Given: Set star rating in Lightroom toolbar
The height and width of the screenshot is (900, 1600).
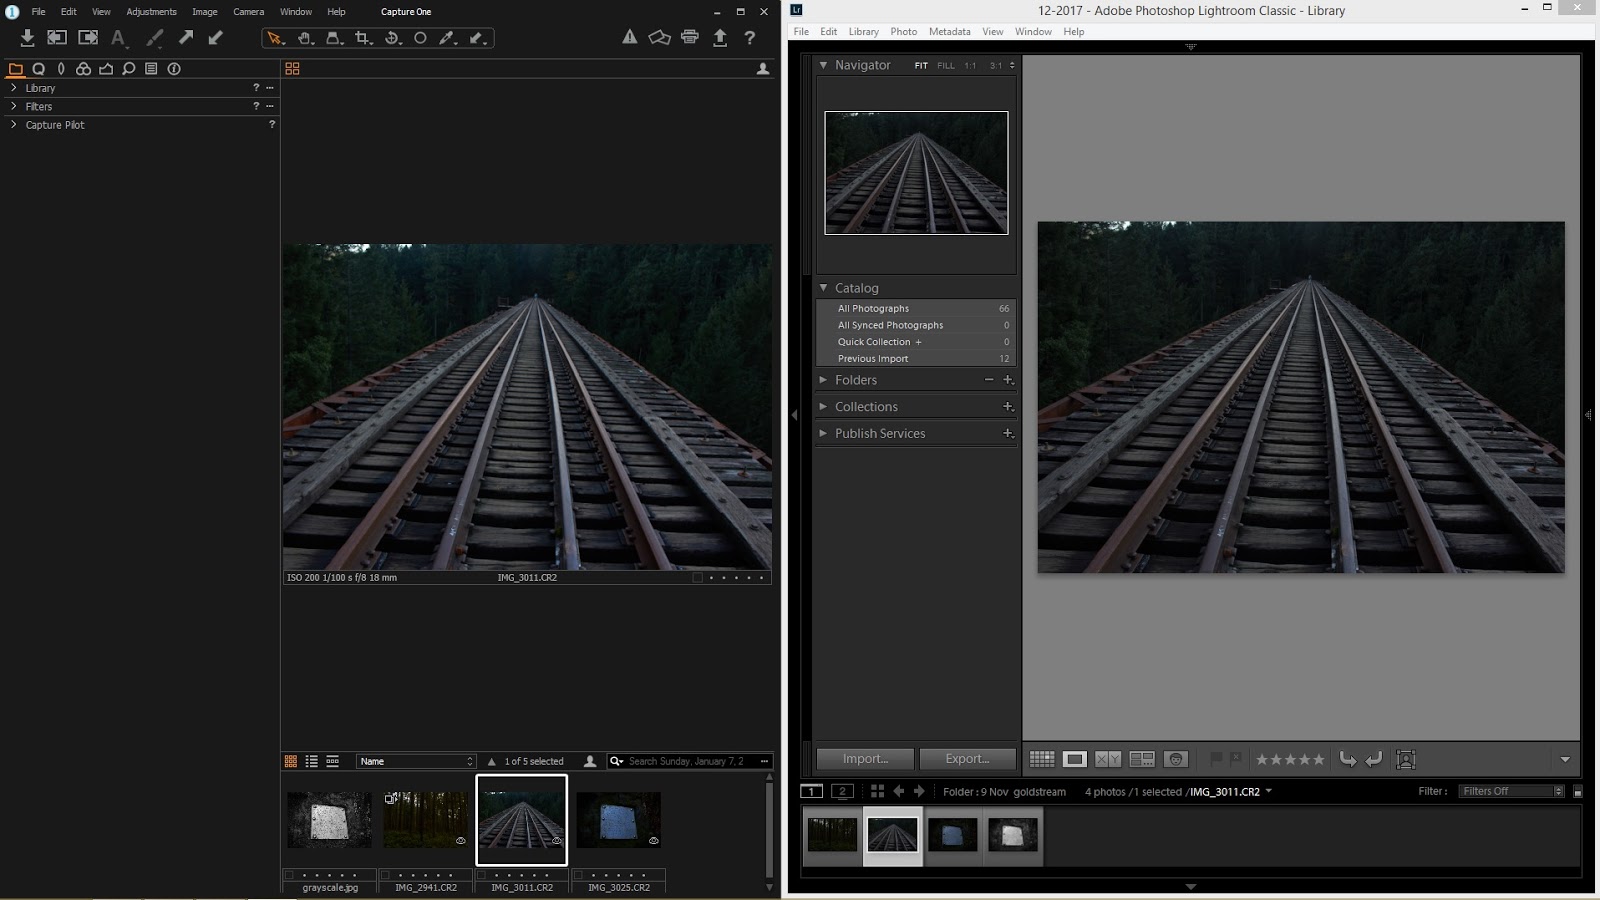Looking at the screenshot, I should click(1290, 760).
